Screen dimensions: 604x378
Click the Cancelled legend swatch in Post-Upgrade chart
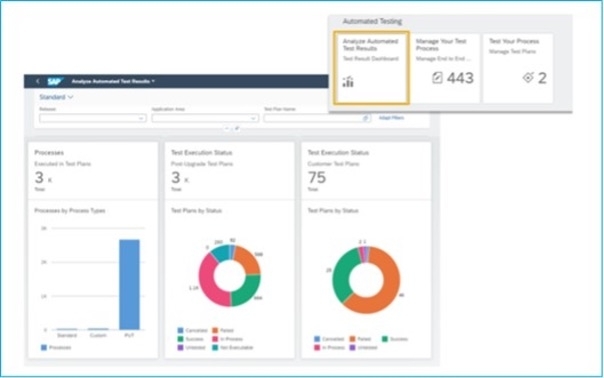[180, 330]
